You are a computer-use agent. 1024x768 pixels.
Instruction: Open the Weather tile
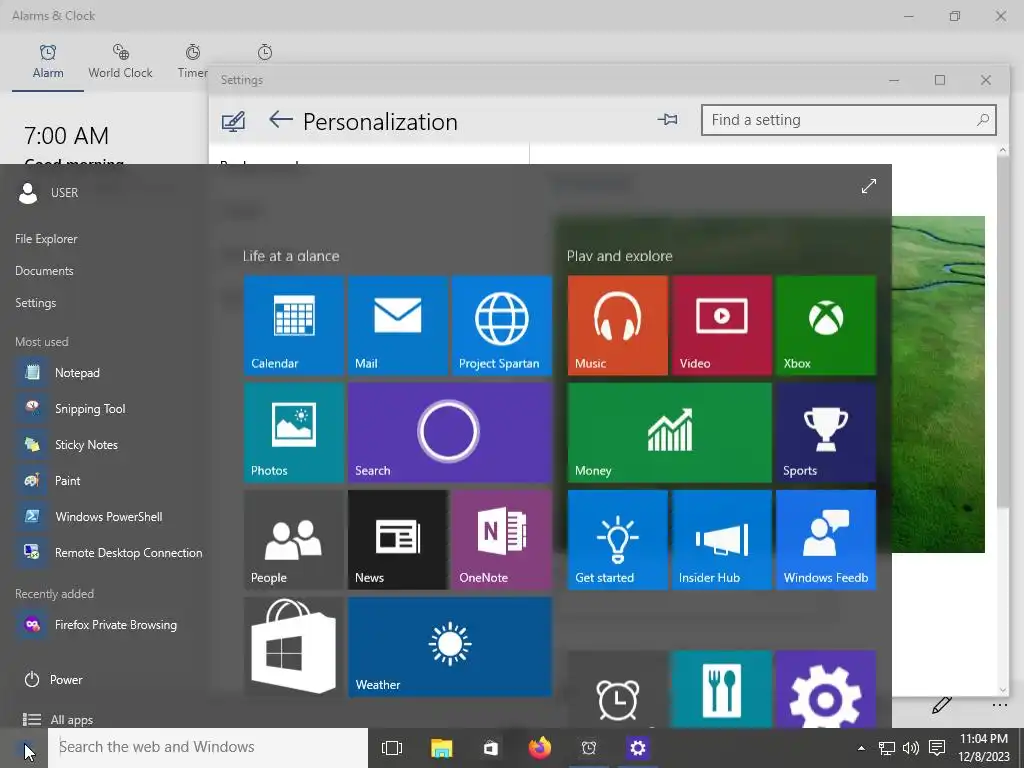pyautogui.click(x=450, y=647)
